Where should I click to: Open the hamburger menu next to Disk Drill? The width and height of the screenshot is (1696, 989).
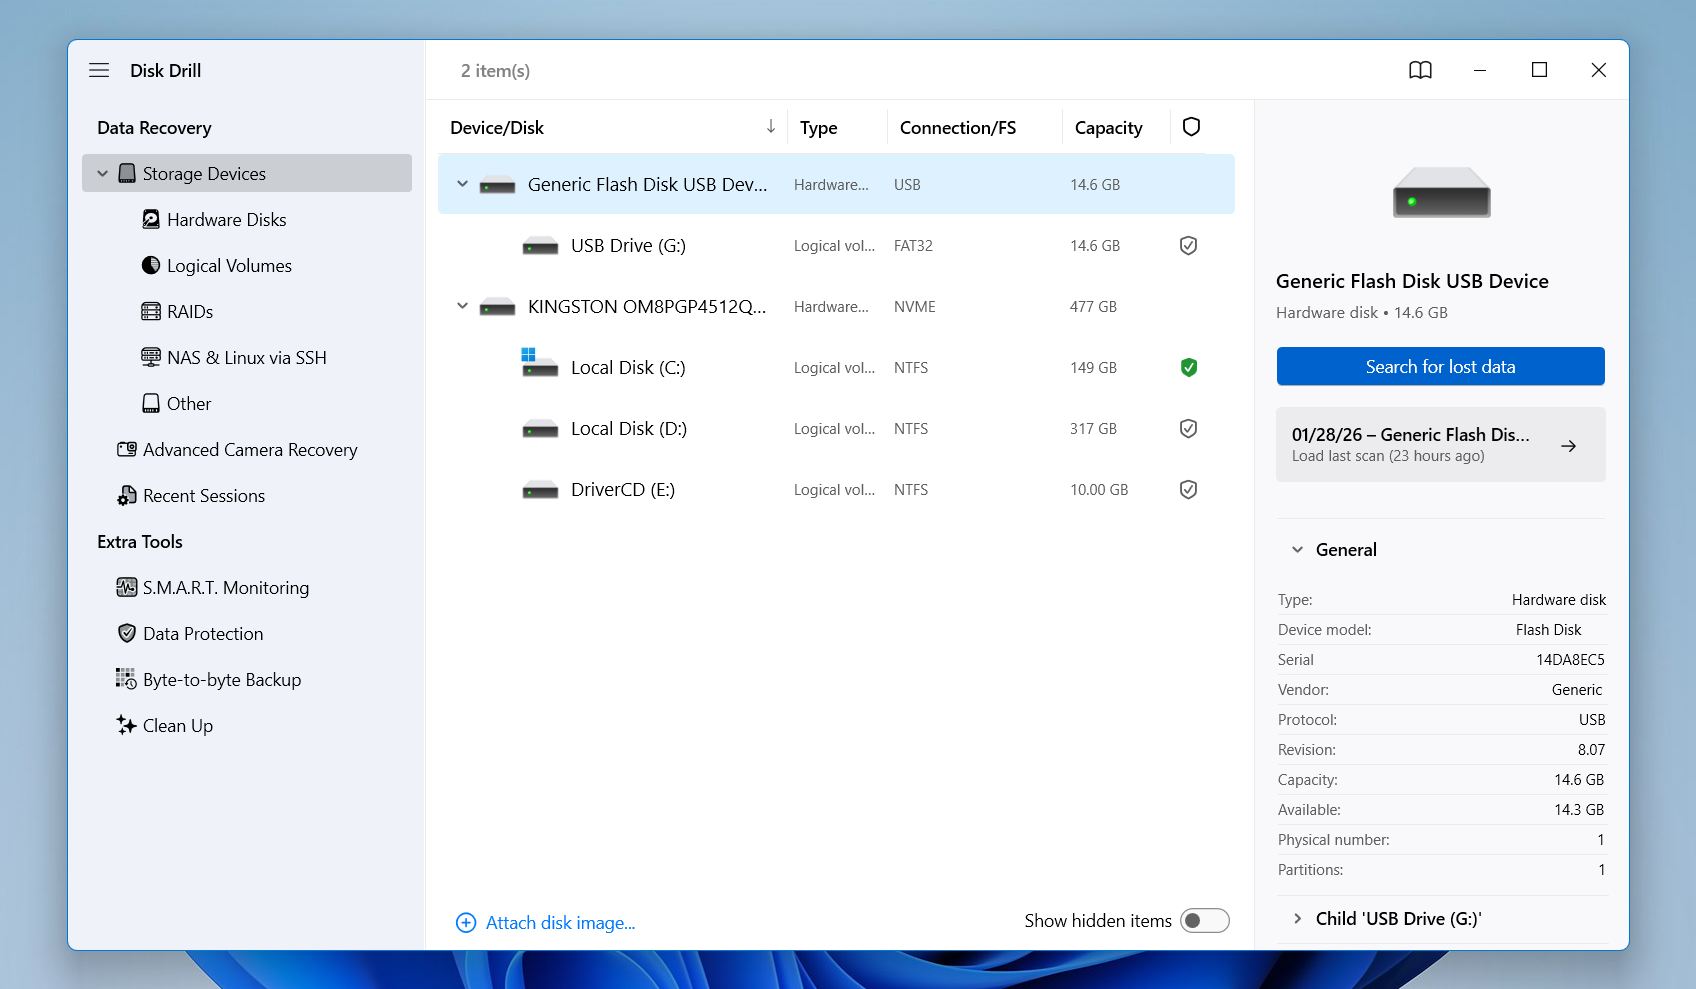[x=99, y=70]
